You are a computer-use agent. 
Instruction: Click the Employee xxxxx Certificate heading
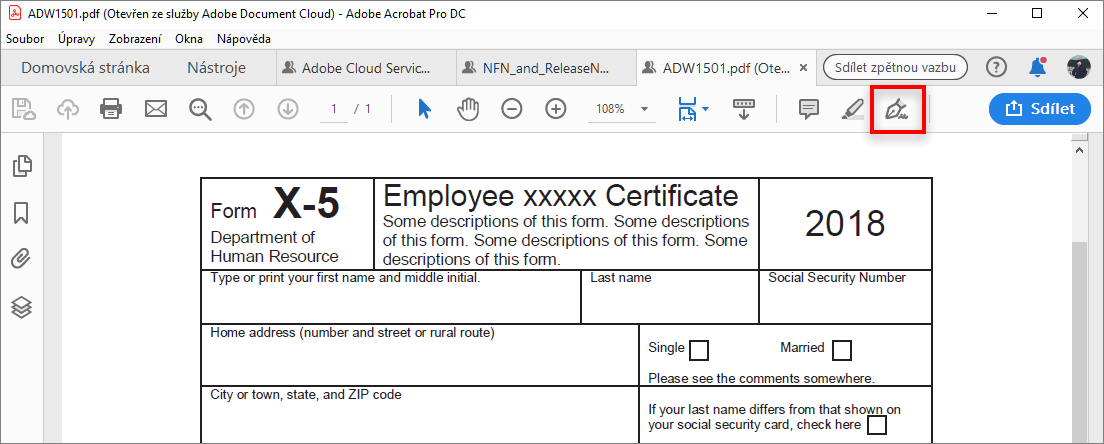click(560, 195)
